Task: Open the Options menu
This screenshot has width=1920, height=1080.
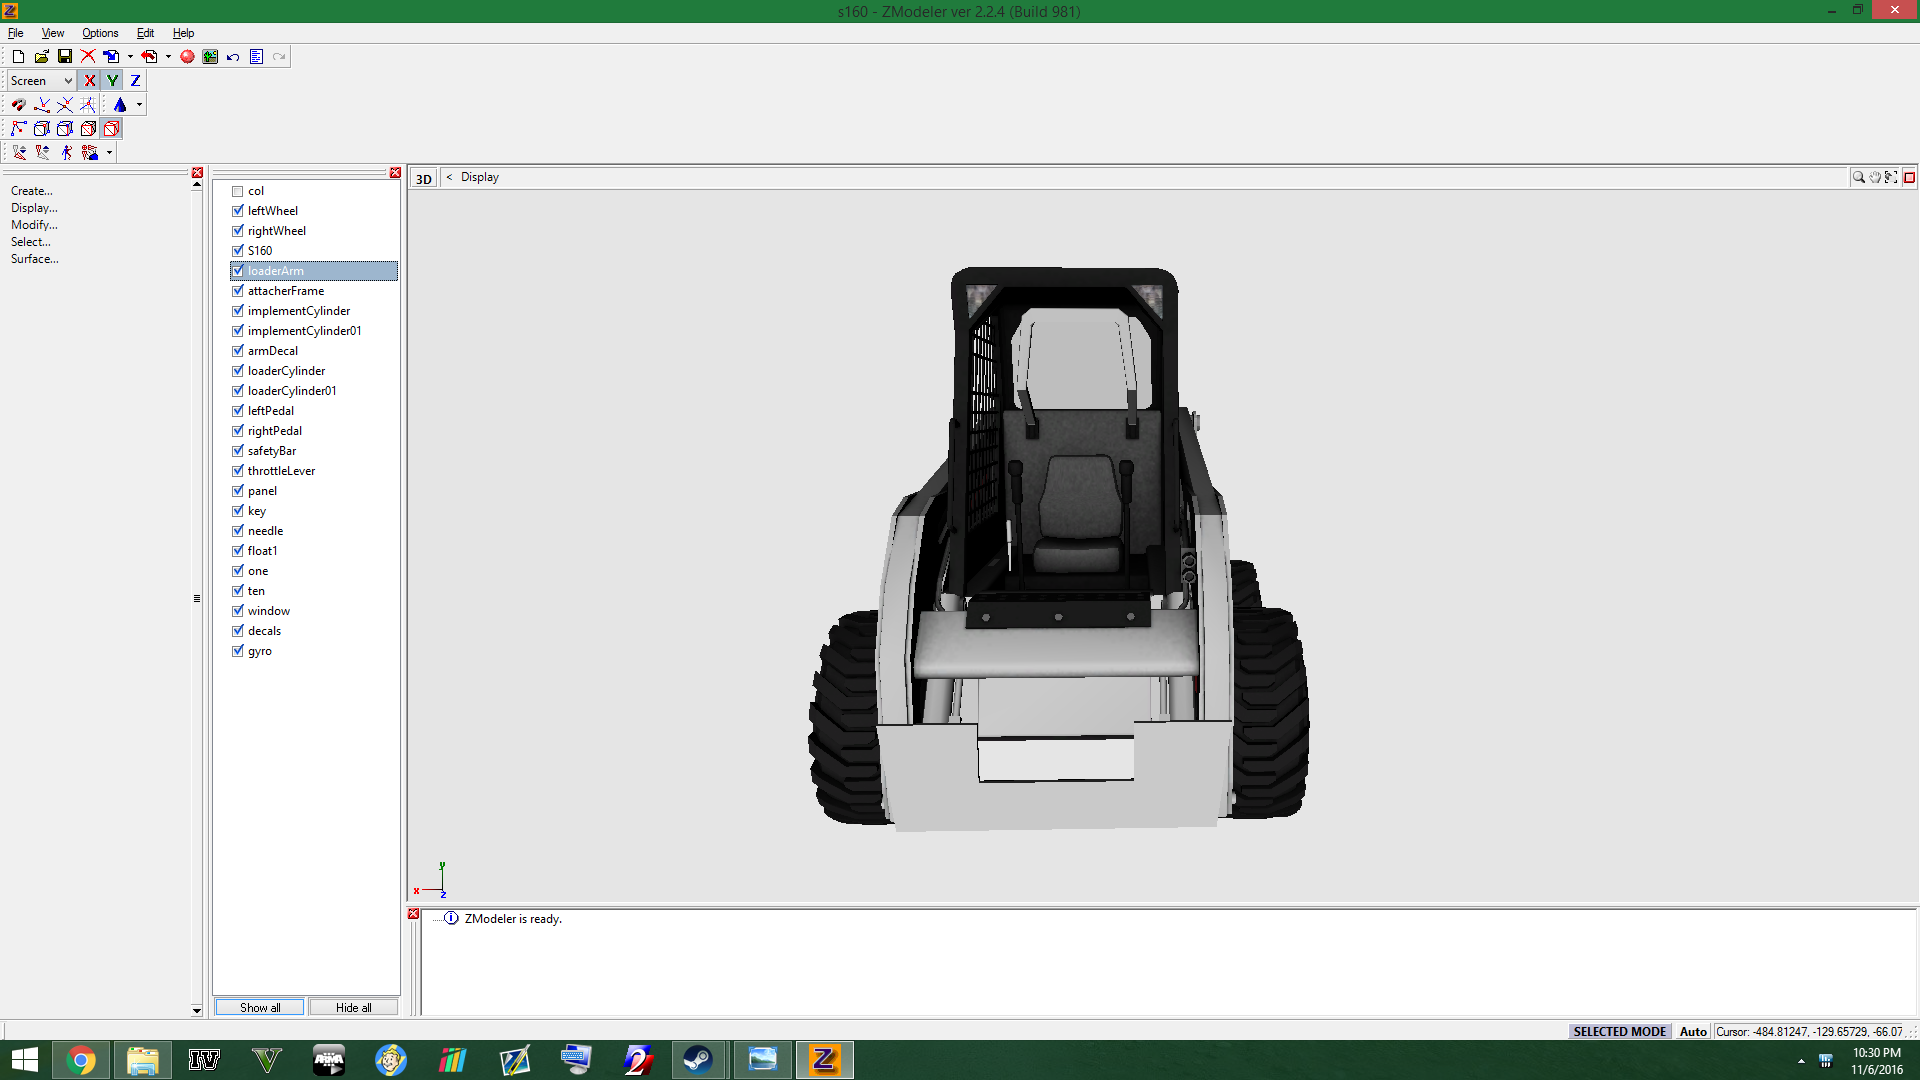Action: 100,33
